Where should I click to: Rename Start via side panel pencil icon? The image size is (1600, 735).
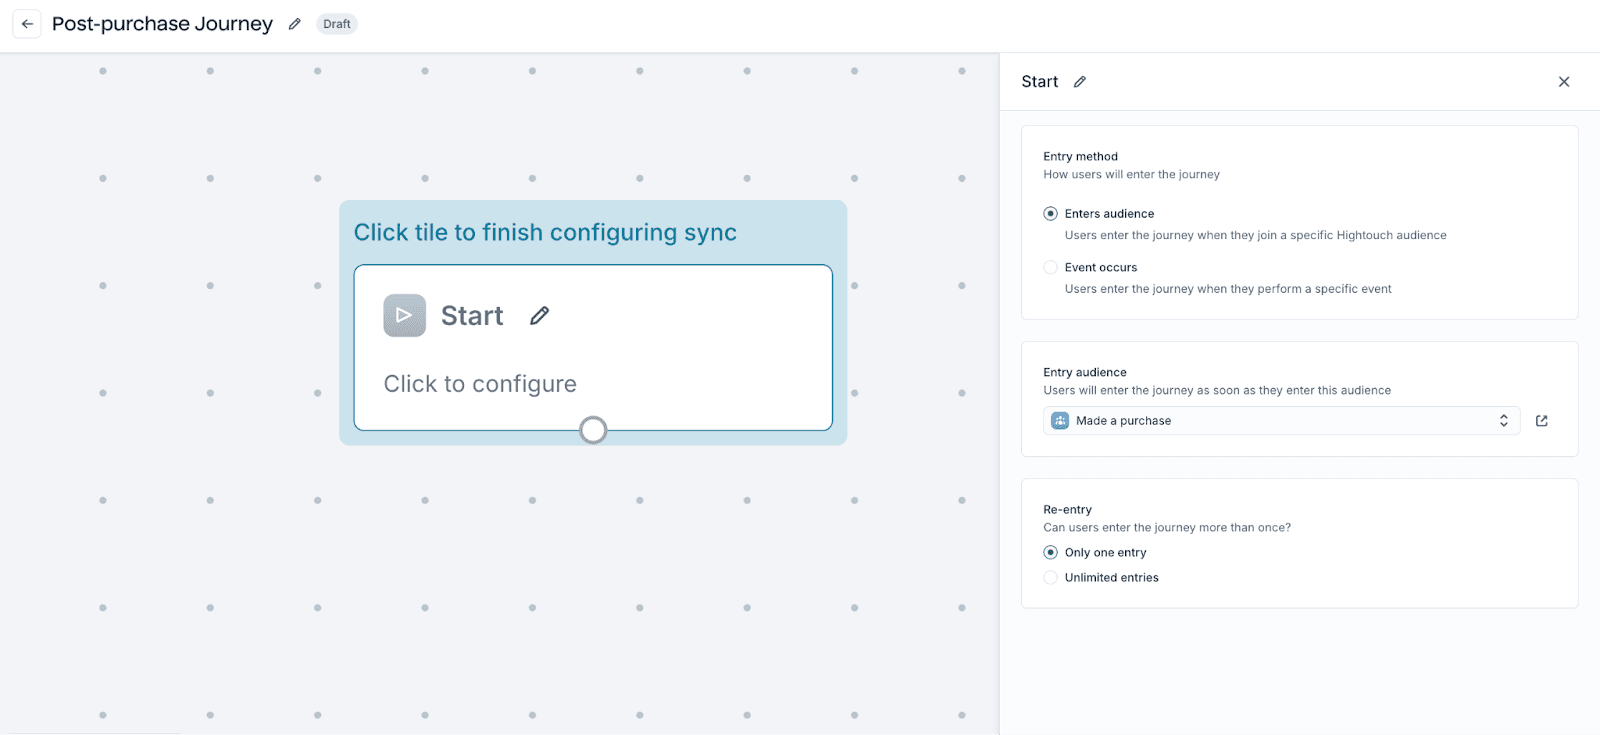click(1080, 82)
